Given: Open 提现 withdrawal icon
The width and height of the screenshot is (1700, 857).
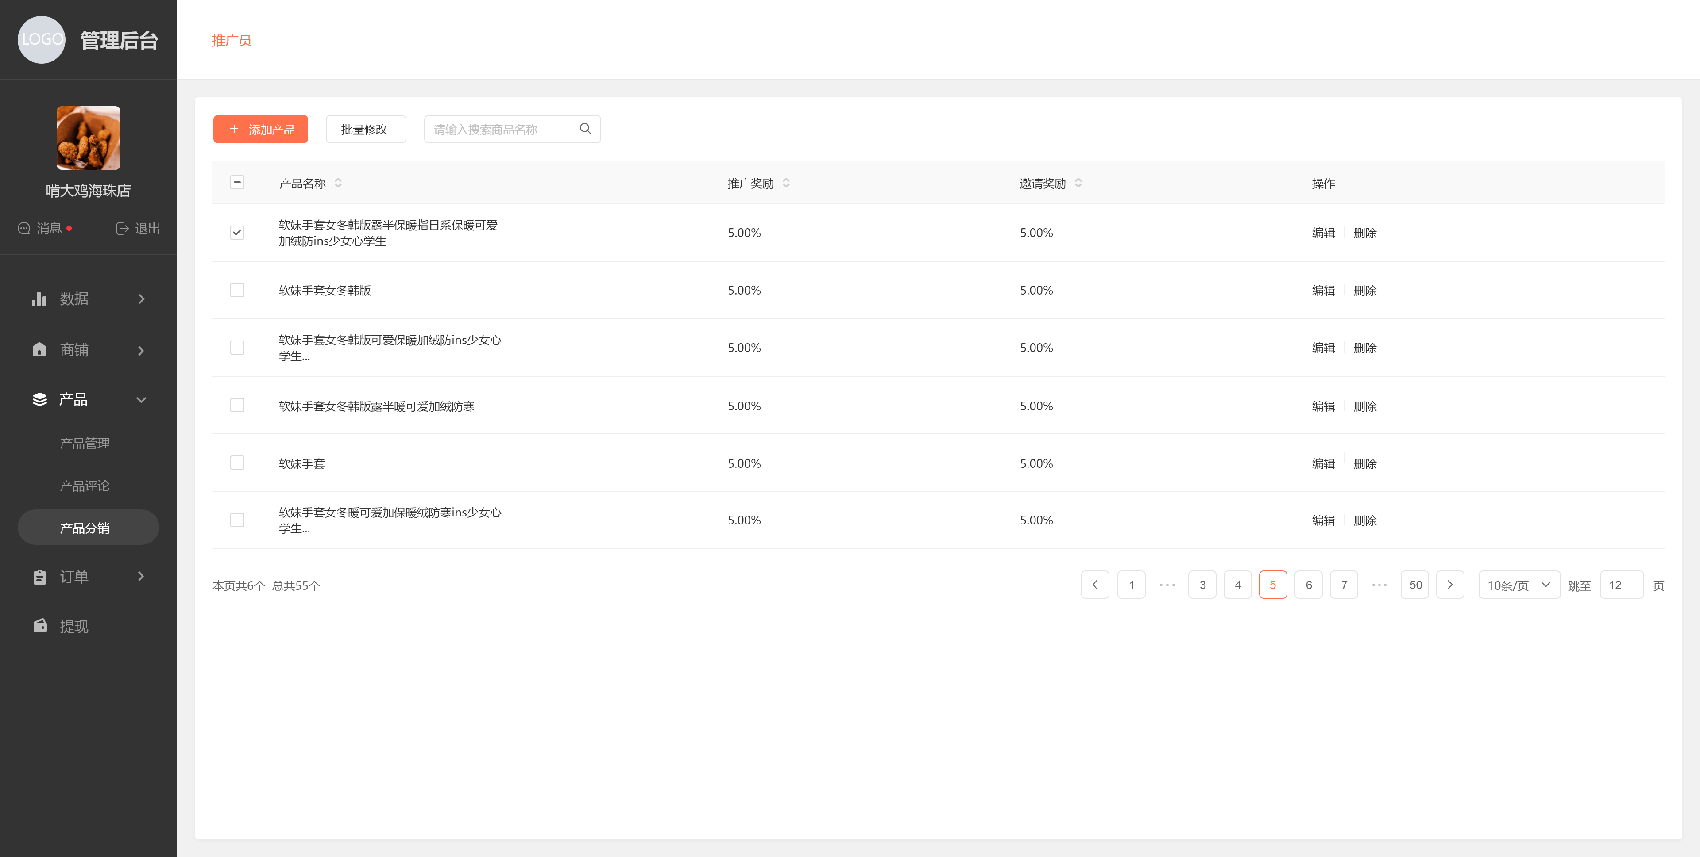Looking at the screenshot, I should point(40,625).
